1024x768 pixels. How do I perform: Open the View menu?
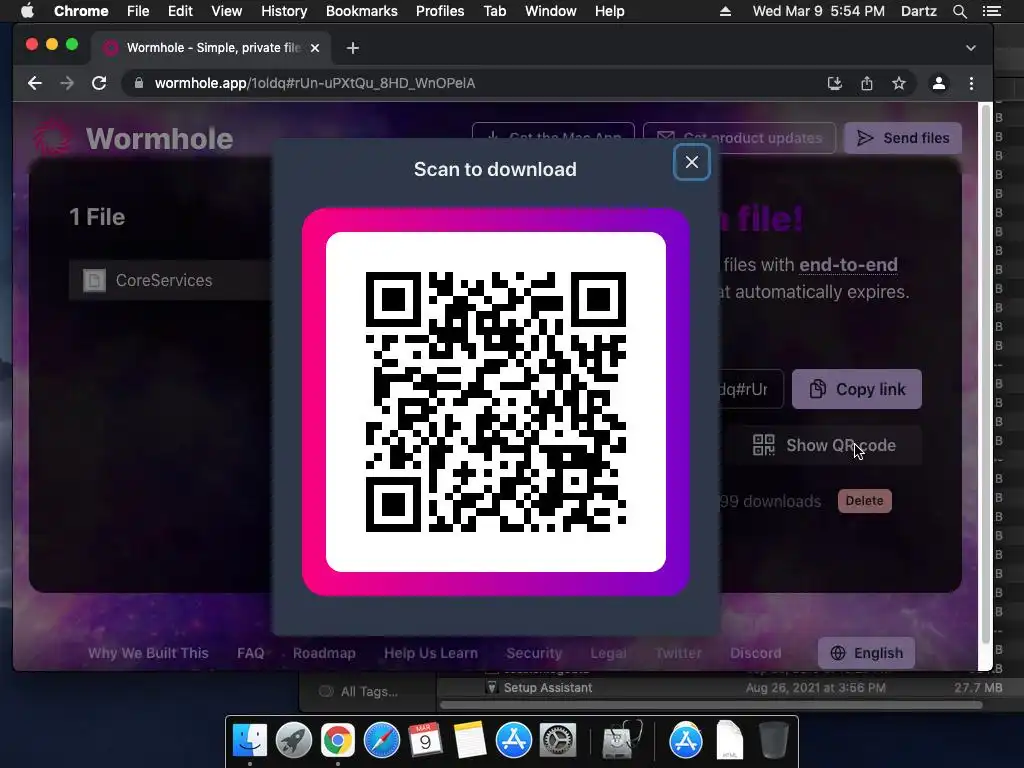pyautogui.click(x=227, y=11)
